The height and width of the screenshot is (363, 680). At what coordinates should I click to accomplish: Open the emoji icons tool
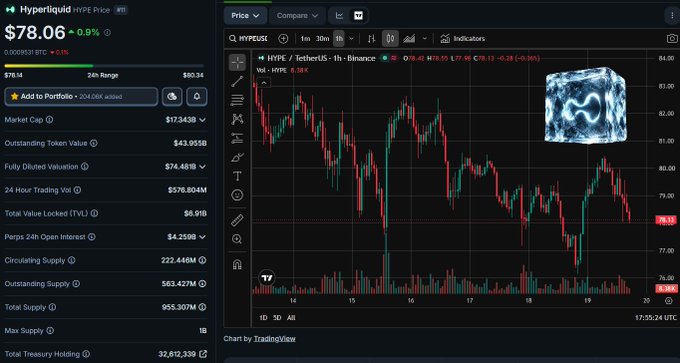coord(237,195)
